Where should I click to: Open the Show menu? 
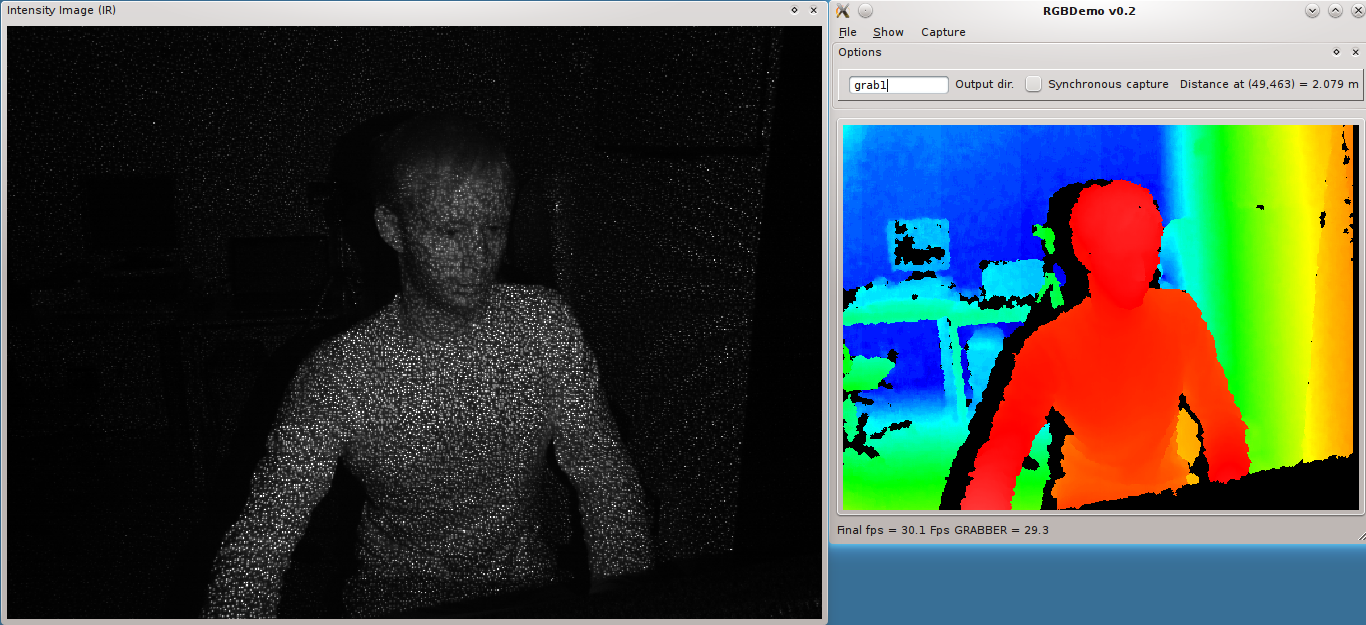click(888, 32)
